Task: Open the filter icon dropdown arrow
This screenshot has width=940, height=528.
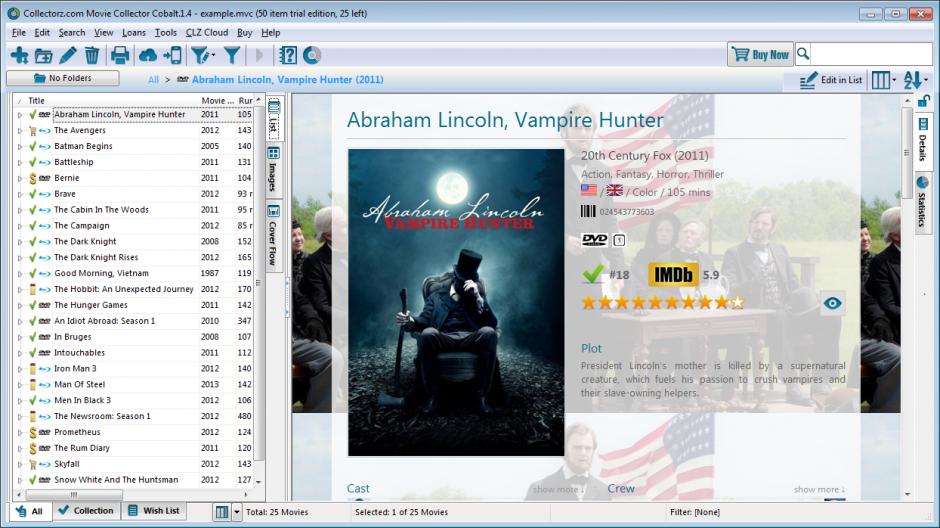Action: click(213, 56)
